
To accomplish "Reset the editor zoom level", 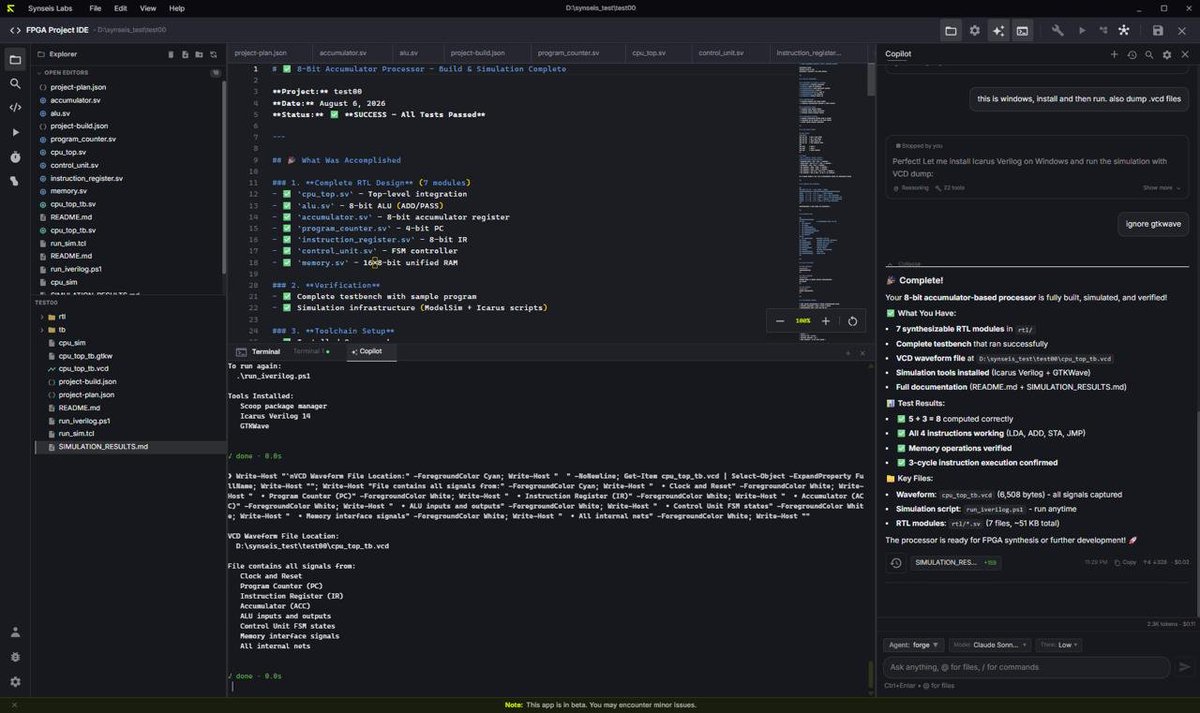I will (852, 321).
